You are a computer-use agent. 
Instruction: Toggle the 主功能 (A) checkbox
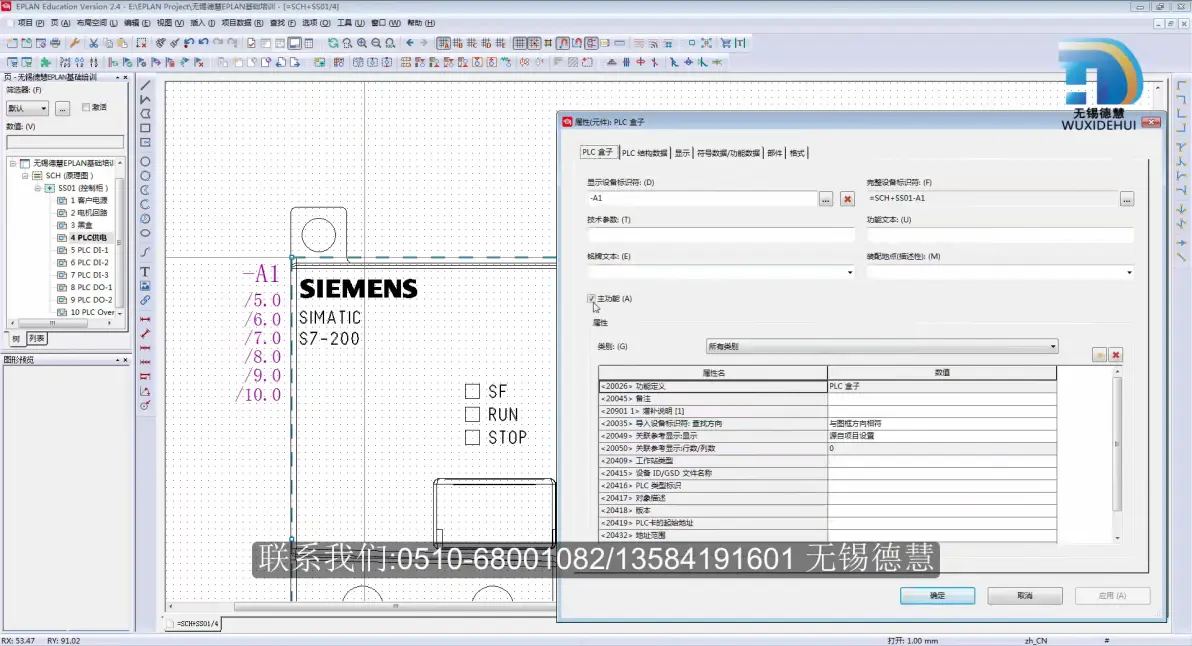tap(591, 299)
